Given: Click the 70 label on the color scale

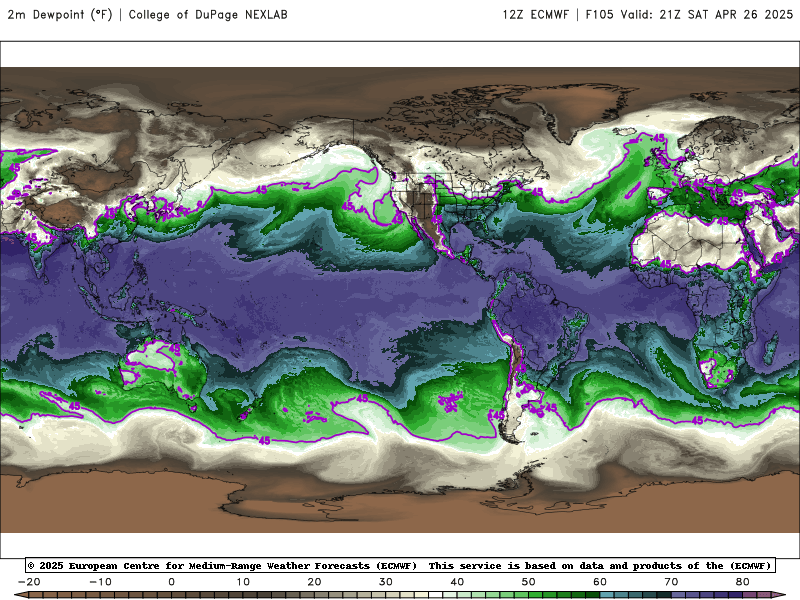Looking at the screenshot, I should pyautogui.click(x=671, y=582).
